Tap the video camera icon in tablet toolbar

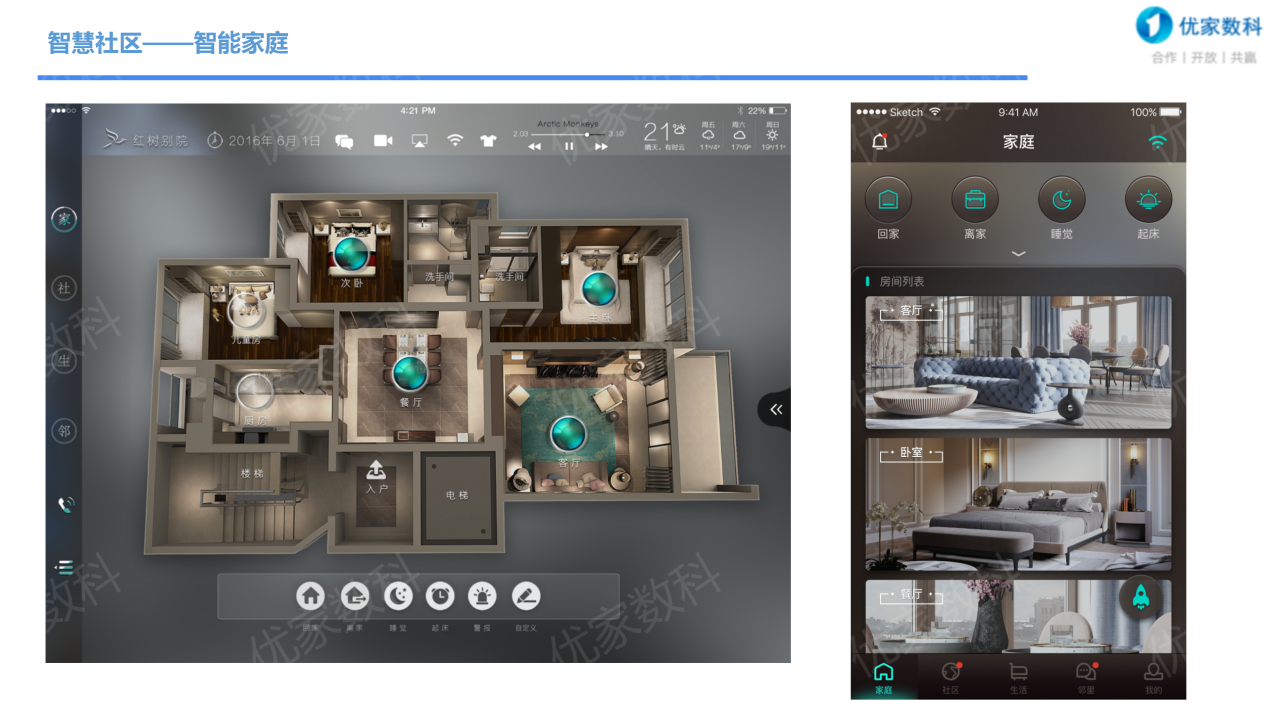tap(383, 141)
